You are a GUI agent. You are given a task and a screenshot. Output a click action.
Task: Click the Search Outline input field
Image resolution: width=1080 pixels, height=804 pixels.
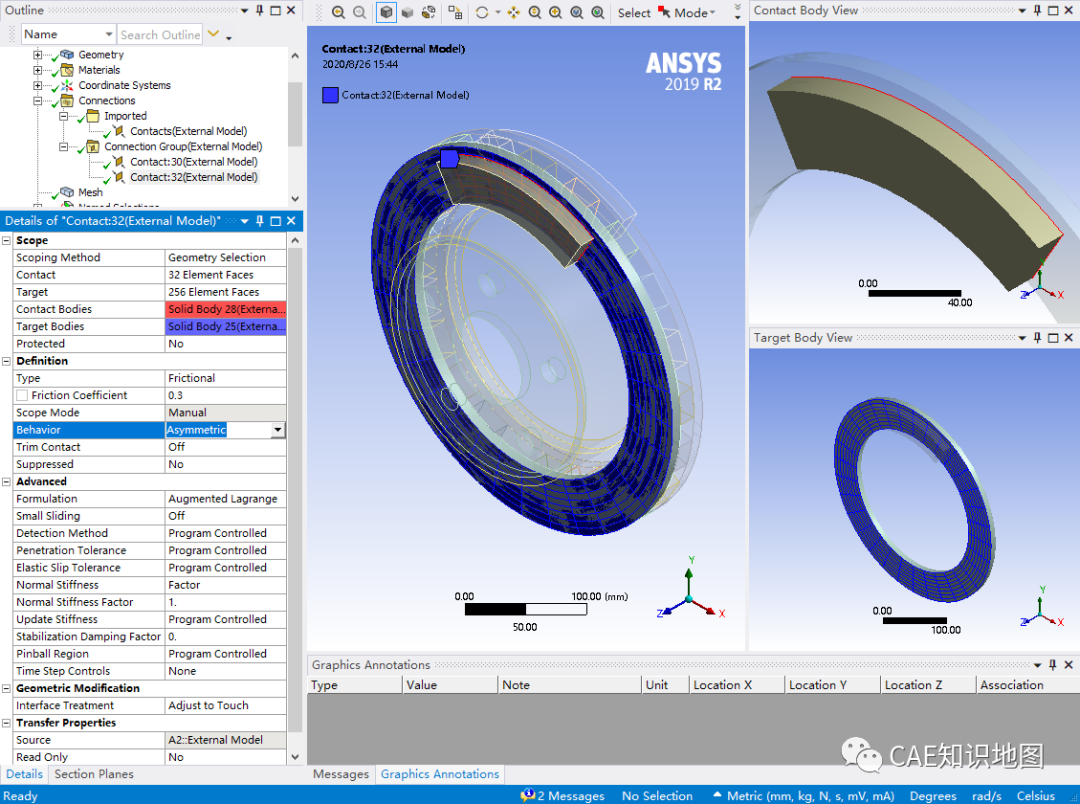[160, 34]
